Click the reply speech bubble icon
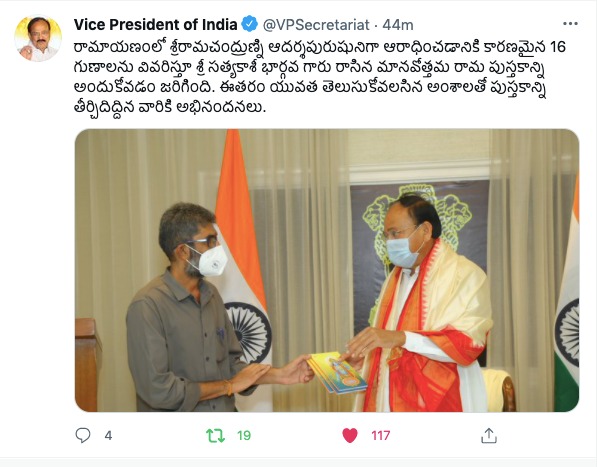This screenshot has height=467, width=597. (x=83, y=435)
